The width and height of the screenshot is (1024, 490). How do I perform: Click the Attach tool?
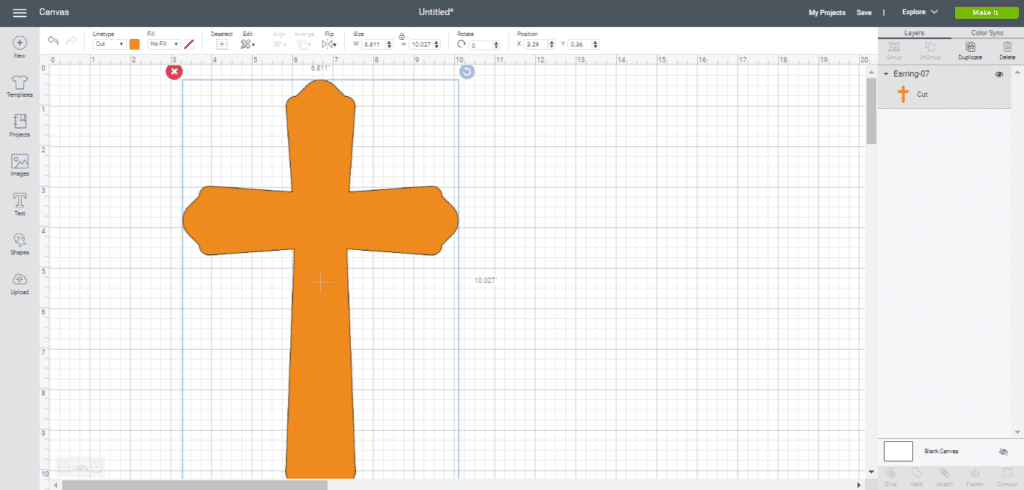point(944,477)
